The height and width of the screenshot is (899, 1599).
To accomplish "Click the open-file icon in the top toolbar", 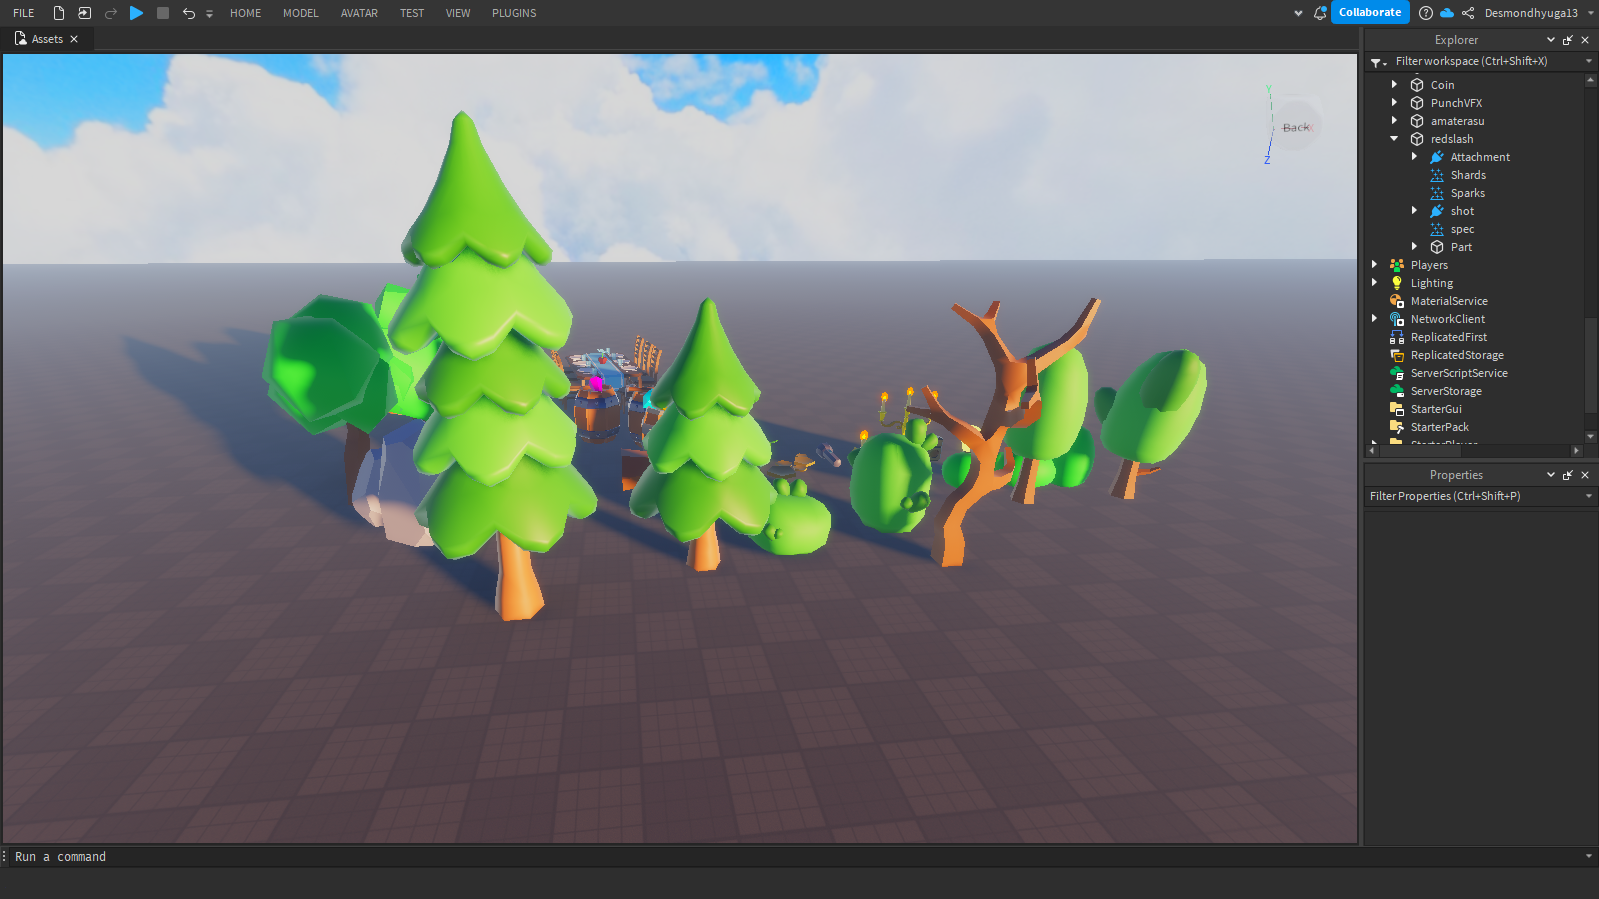I will 84,13.
